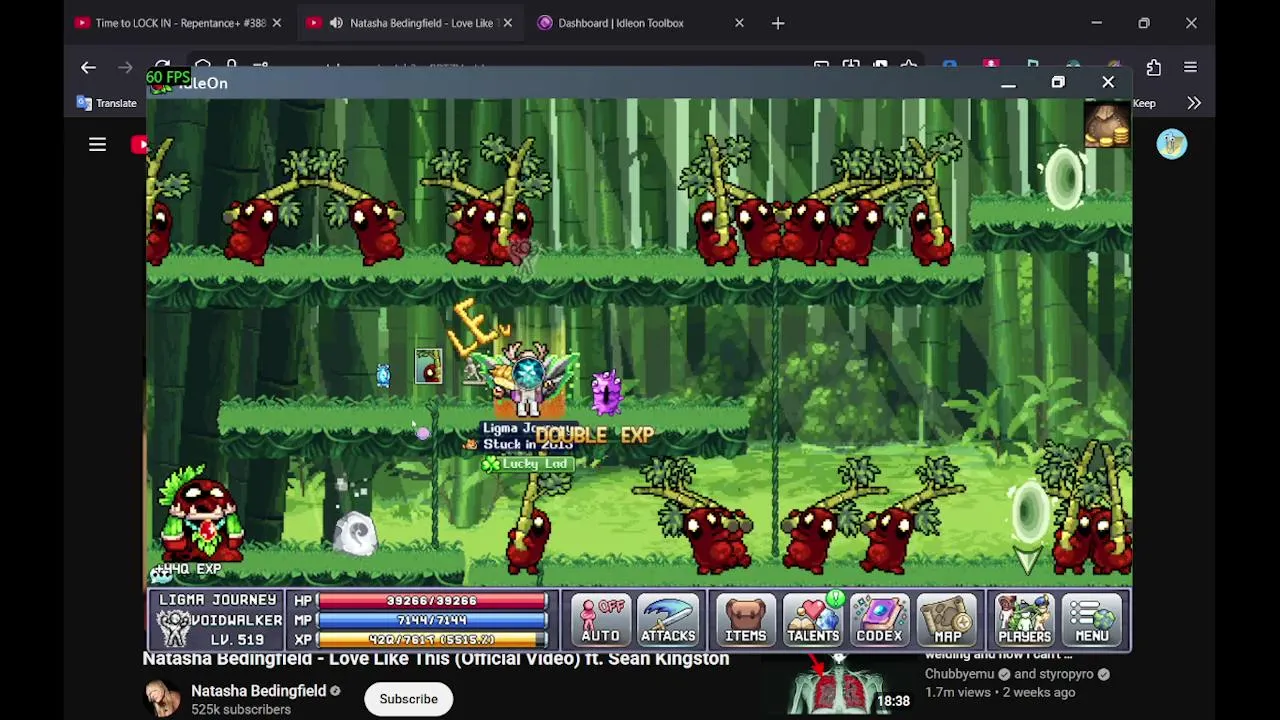Open a new browser tab
This screenshot has height=720, width=1280.
pyautogui.click(x=778, y=23)
